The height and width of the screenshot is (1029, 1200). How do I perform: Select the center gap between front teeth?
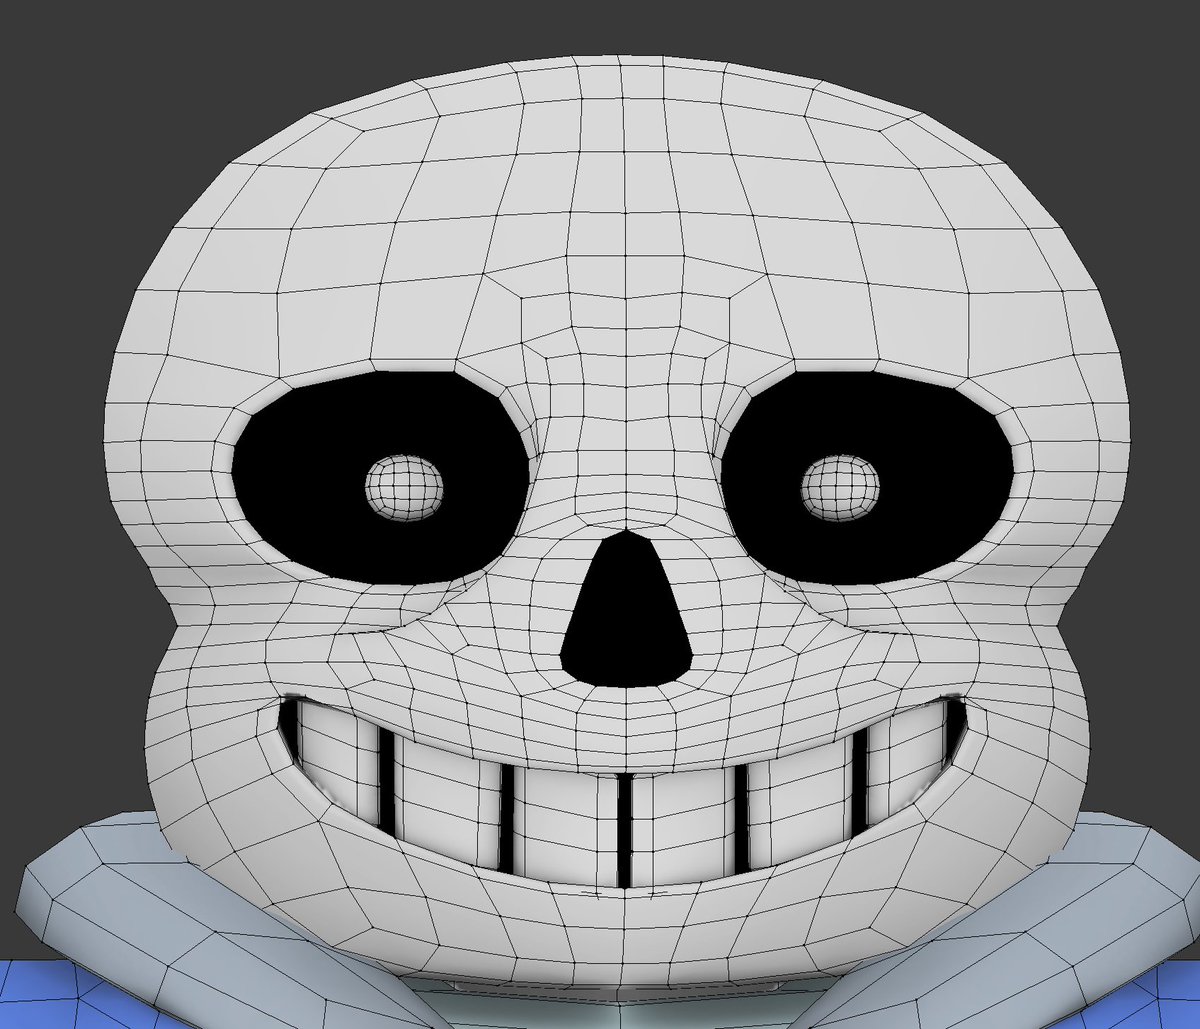coord(624,830)
